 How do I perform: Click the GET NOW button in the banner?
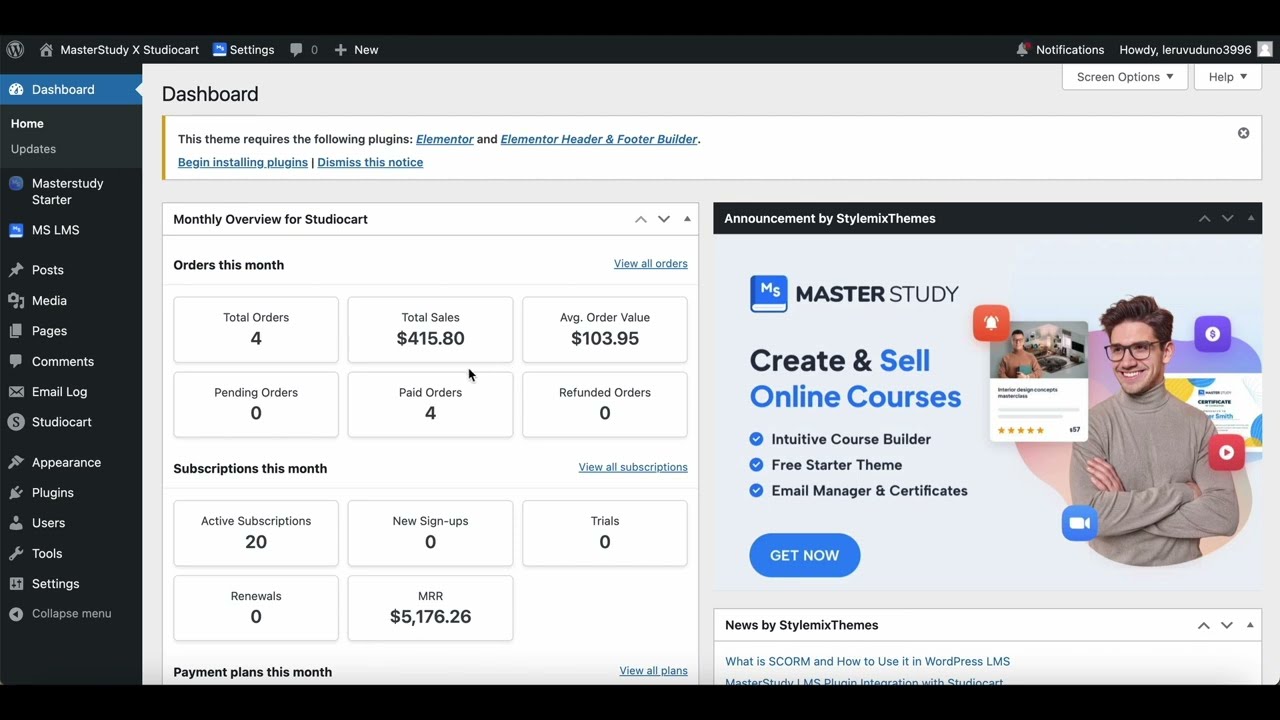[x=805, y=555]
